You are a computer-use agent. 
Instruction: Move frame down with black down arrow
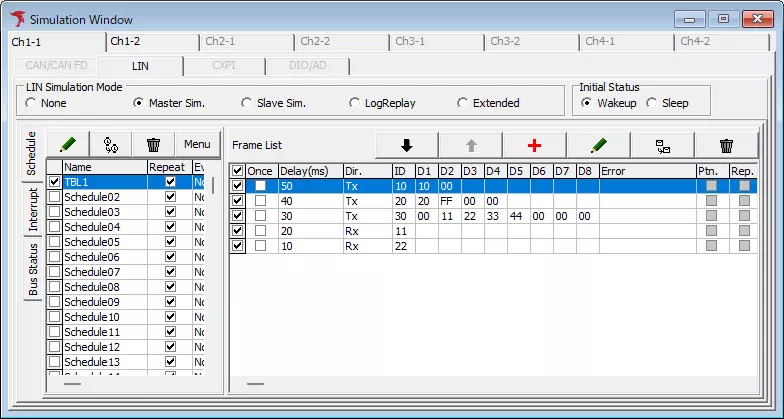tap(406, 146)
